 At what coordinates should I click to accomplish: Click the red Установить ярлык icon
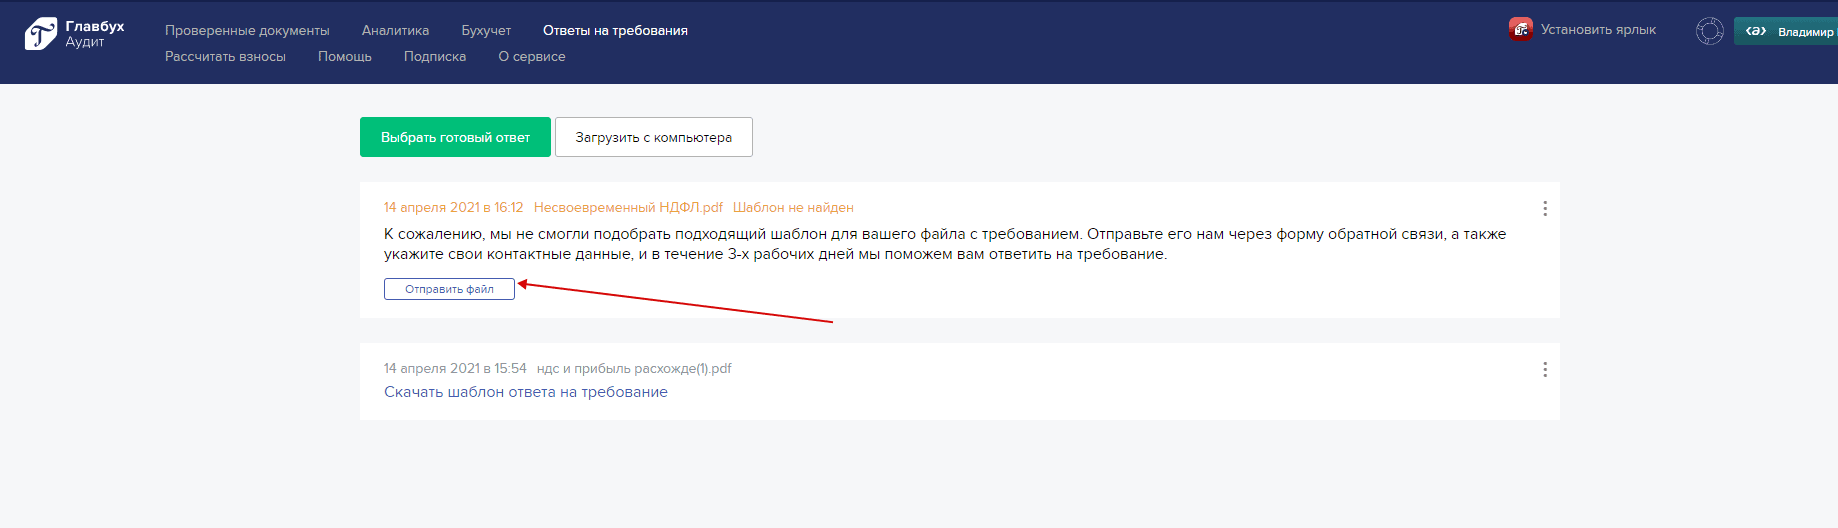coord(1520,30)
